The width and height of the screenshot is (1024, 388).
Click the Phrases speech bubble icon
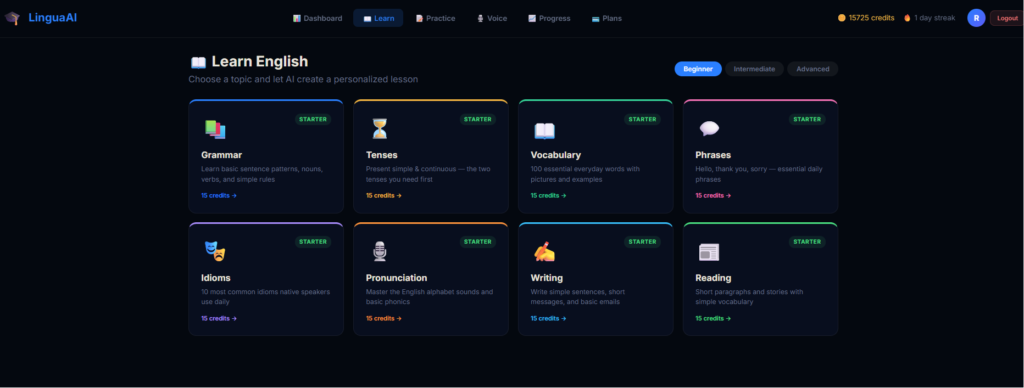[x=709, y=128]
